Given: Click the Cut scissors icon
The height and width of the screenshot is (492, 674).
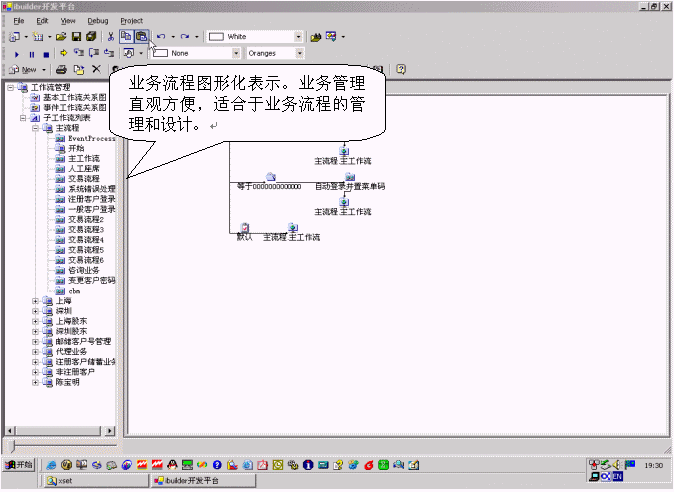Looking at the screenshot, I should tap(111, 37).
